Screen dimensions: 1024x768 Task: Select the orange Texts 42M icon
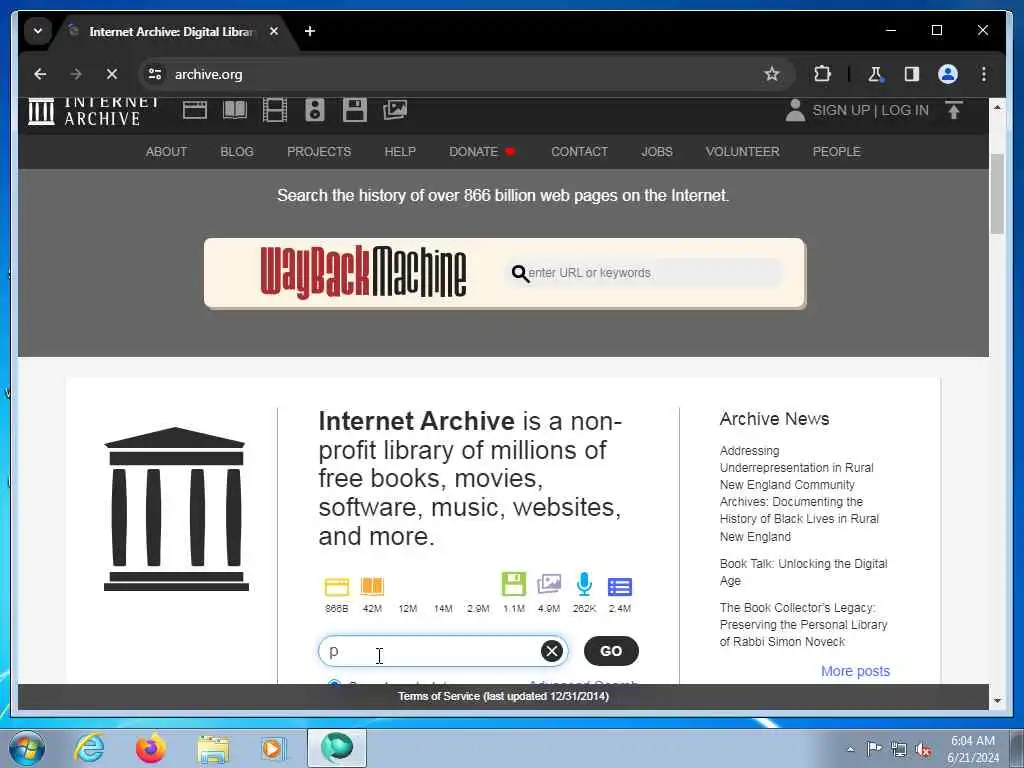pos(372,586)
